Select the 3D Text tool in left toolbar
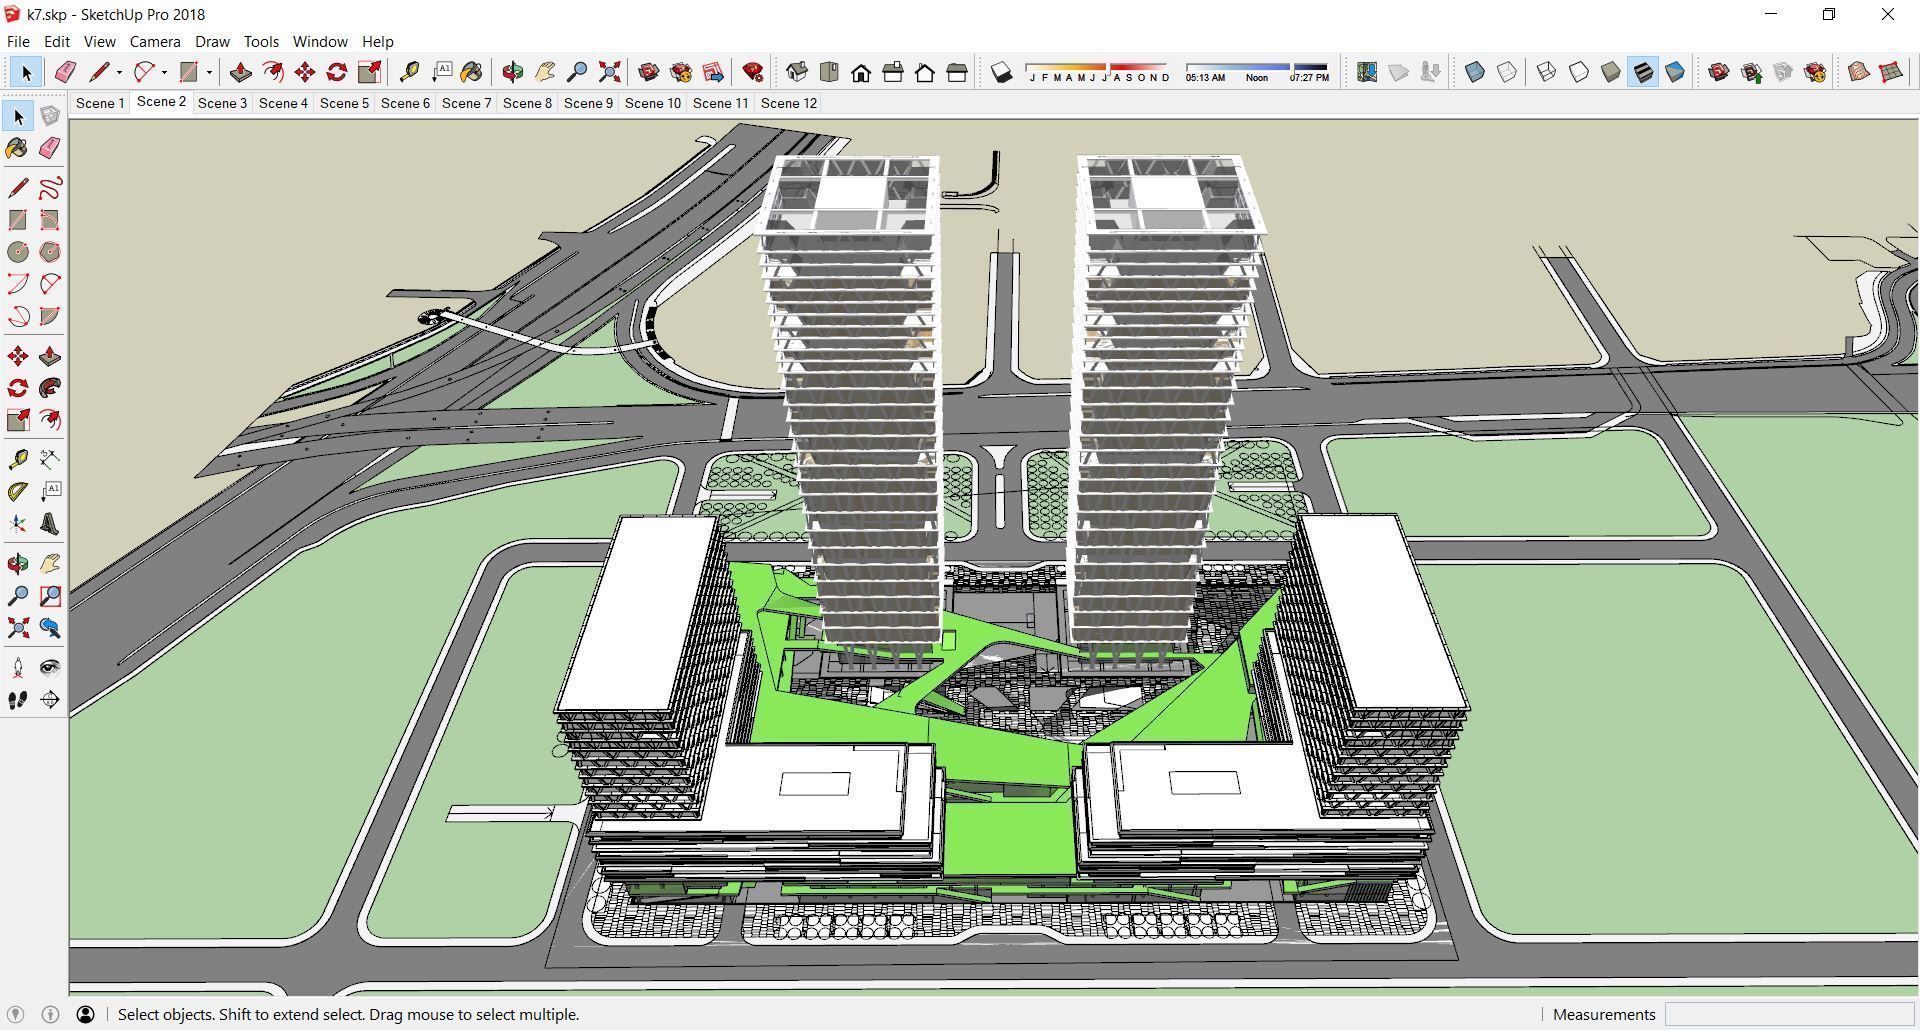The width and height of the screenshot is (1920, 1030). pyautogui.click(x=50, y=524)
